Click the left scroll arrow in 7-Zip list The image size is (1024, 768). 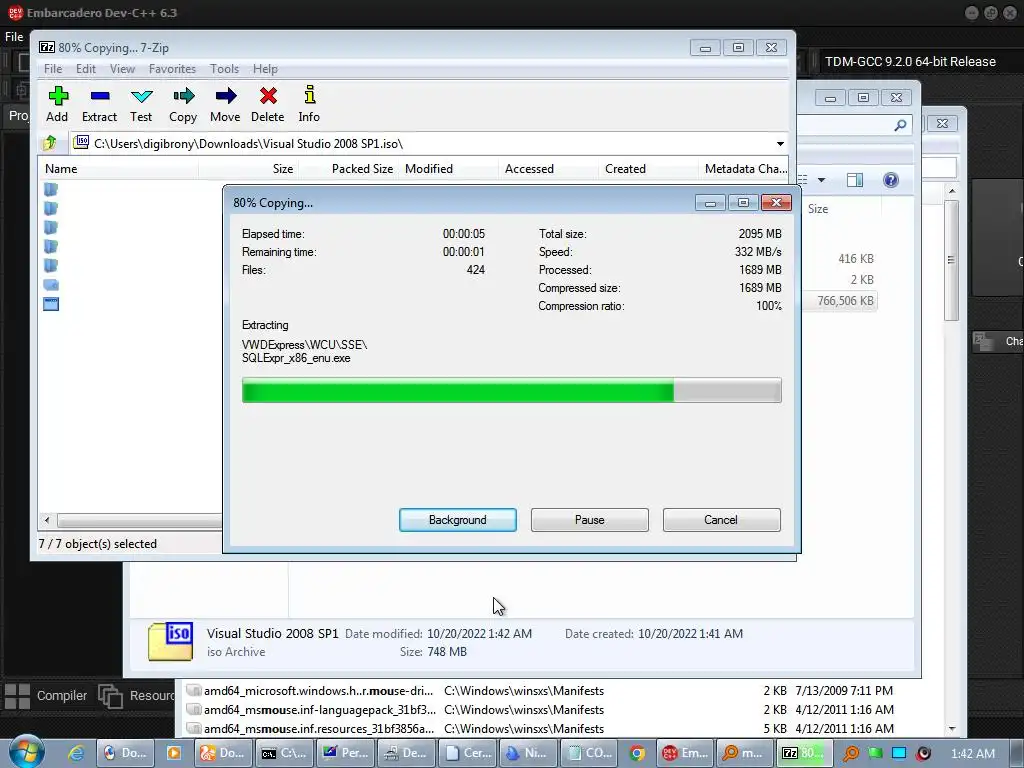[46, 520]
